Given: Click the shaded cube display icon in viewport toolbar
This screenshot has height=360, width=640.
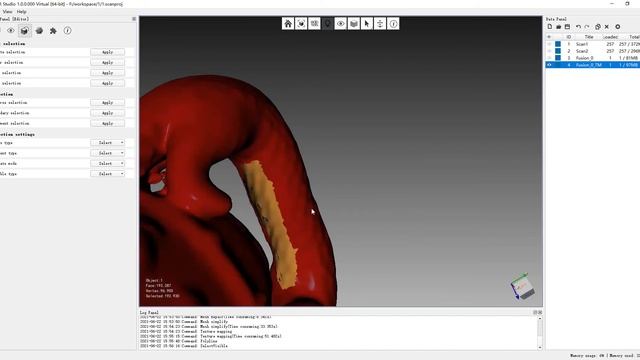Looking at the screenshot, I should pyautogui.click(x=354, y=24).
